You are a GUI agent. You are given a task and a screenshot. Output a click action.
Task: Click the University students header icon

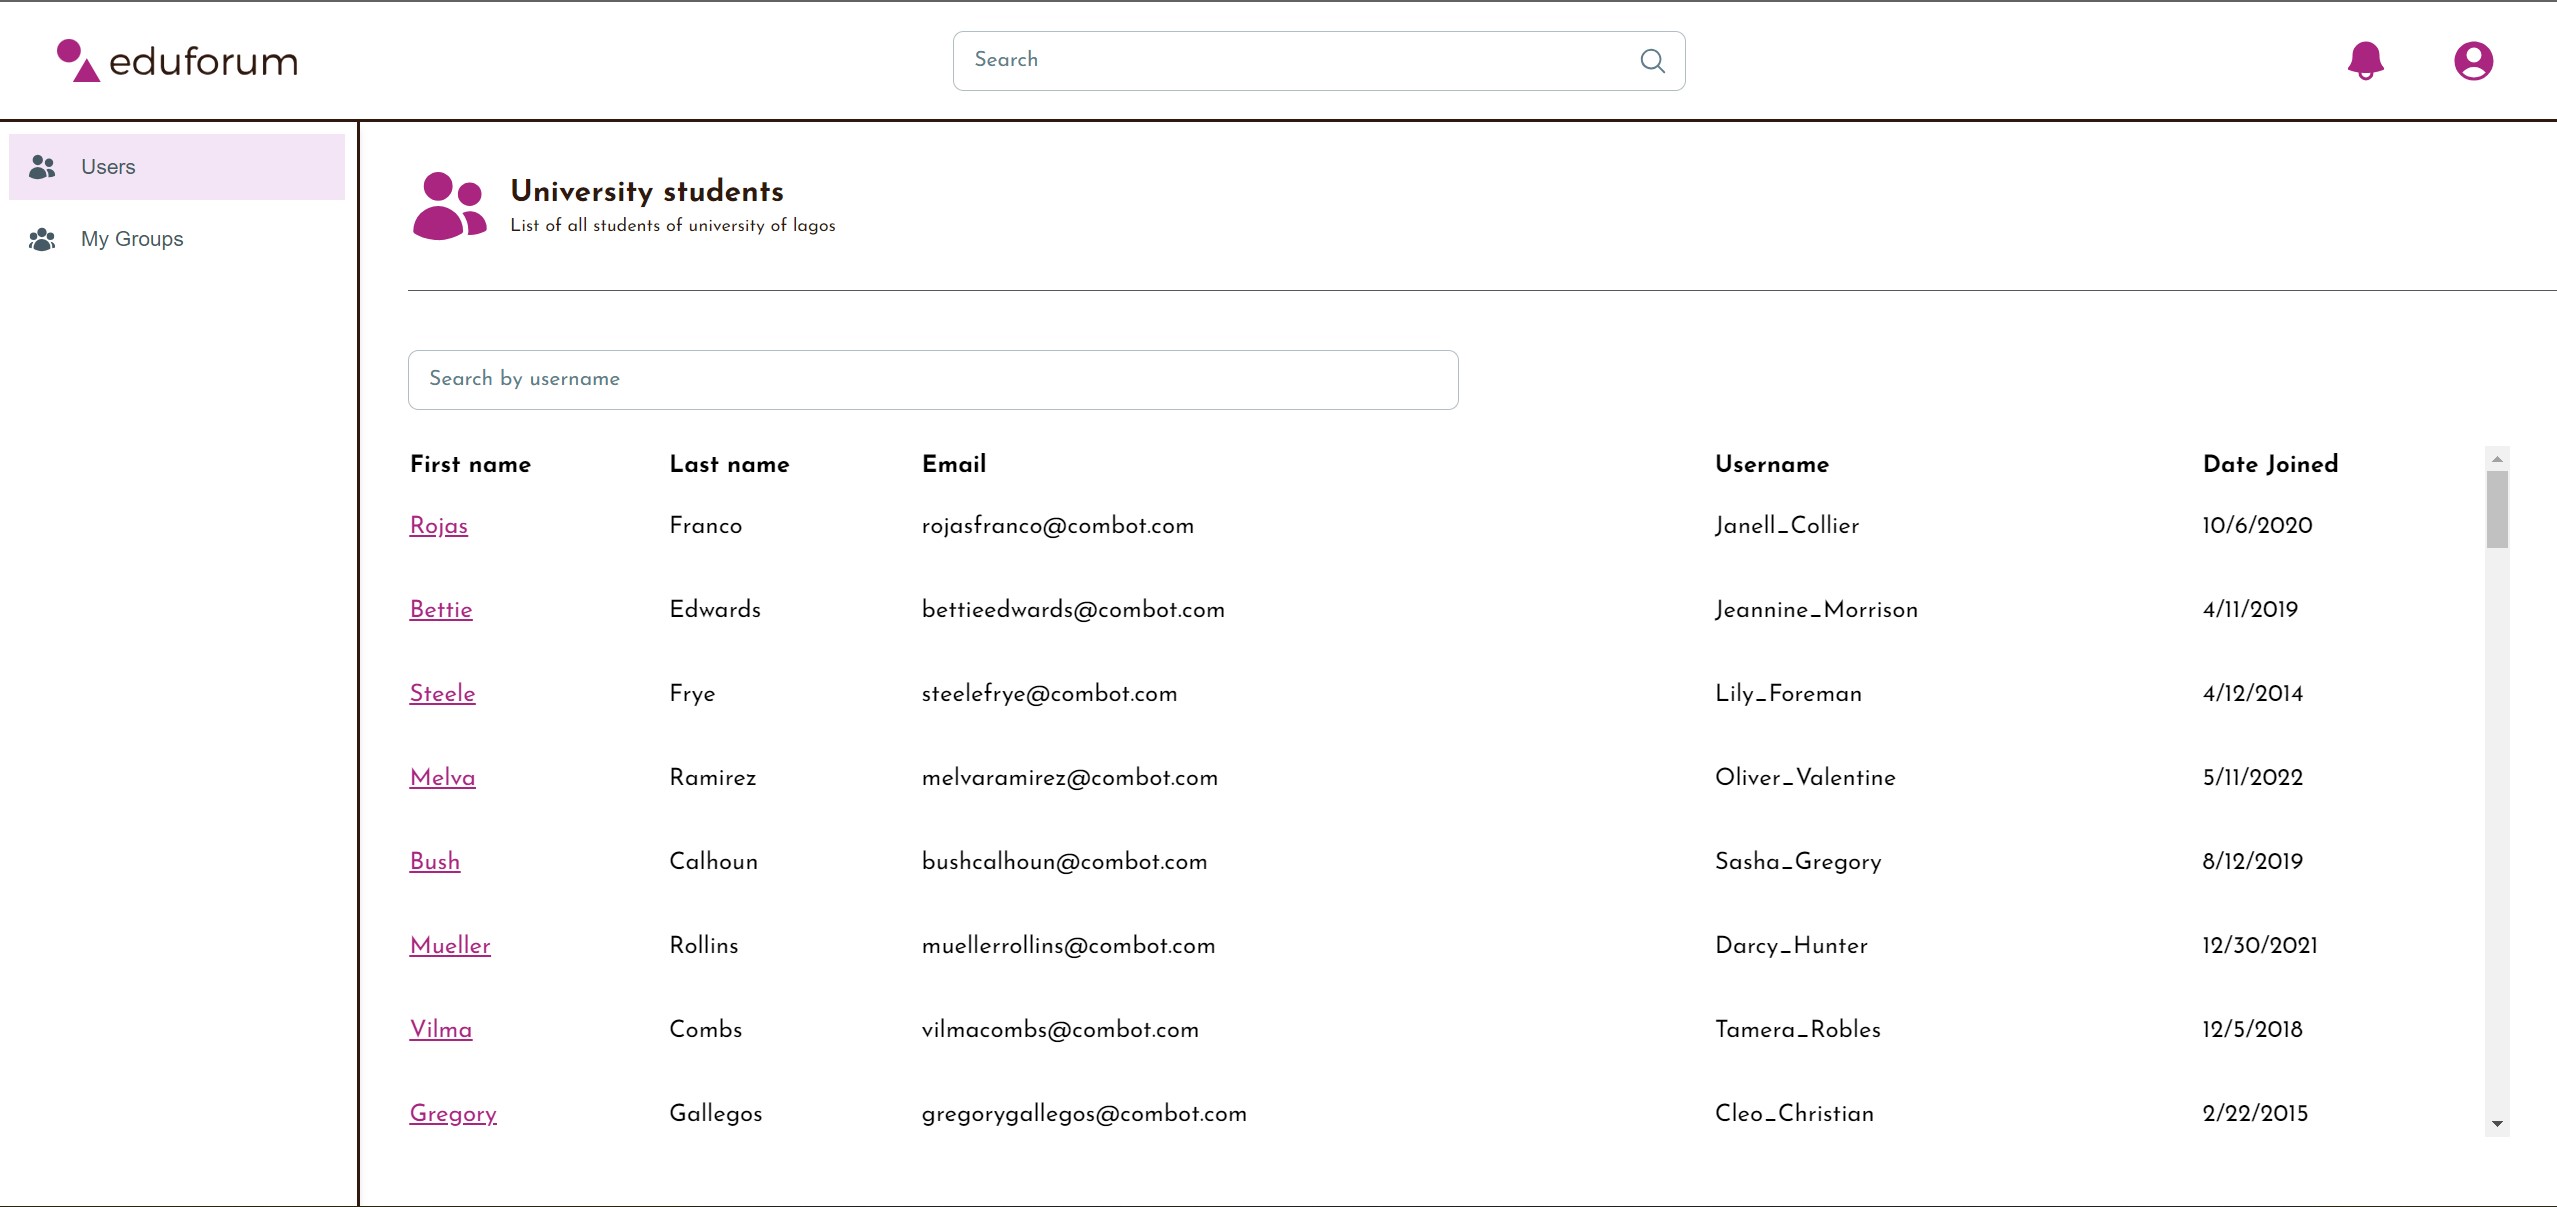coord(449,206)
